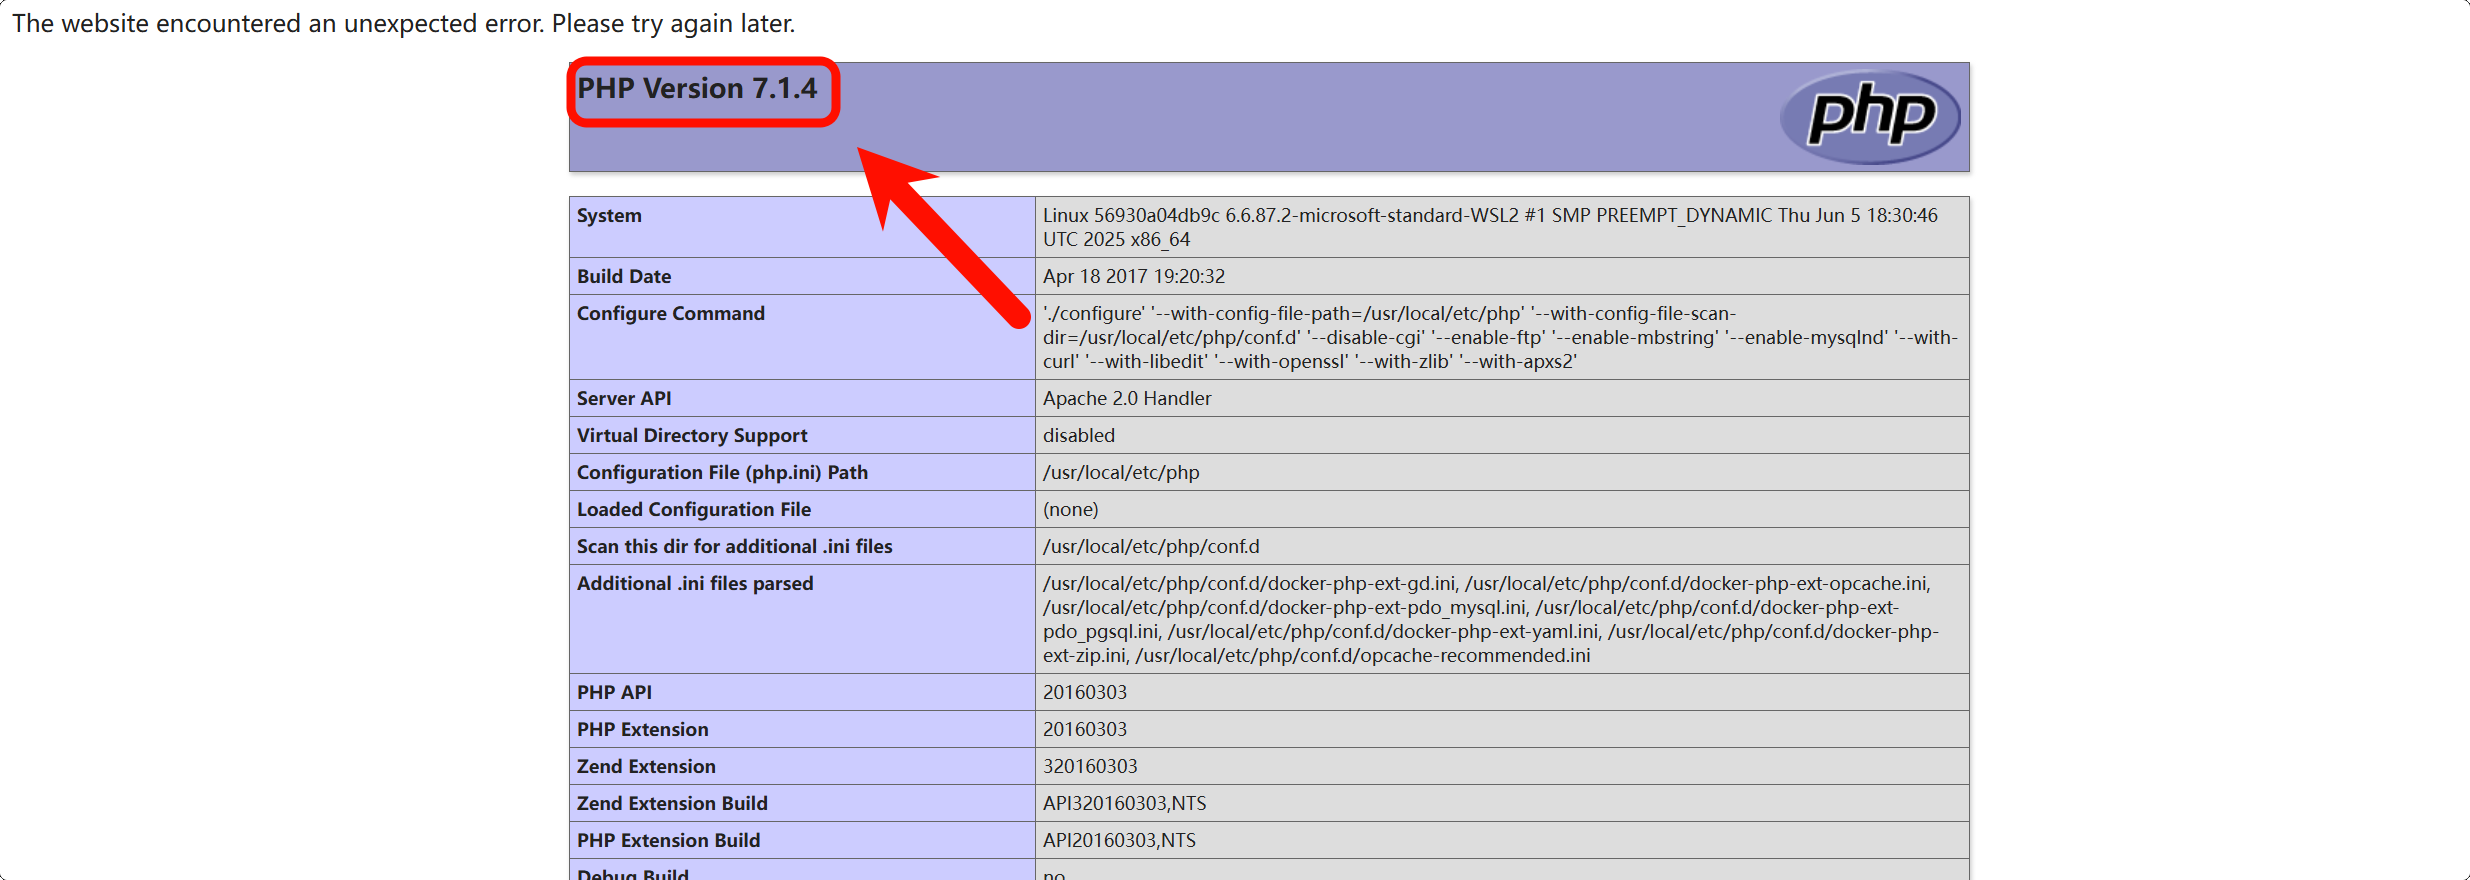Click the Zend Extension Build API320160303,NTS value
This screenshot has height=880, width=2470.
[x=1124, y=804]
